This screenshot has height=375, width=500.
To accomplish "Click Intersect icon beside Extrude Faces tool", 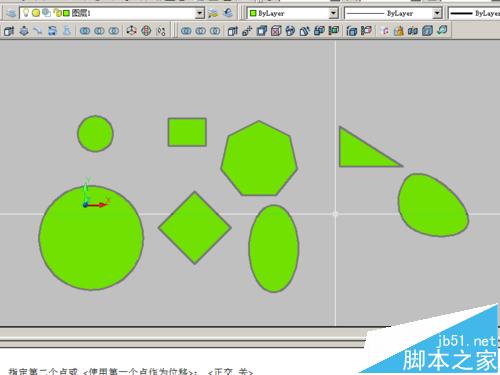I will [x=215, y=31].
